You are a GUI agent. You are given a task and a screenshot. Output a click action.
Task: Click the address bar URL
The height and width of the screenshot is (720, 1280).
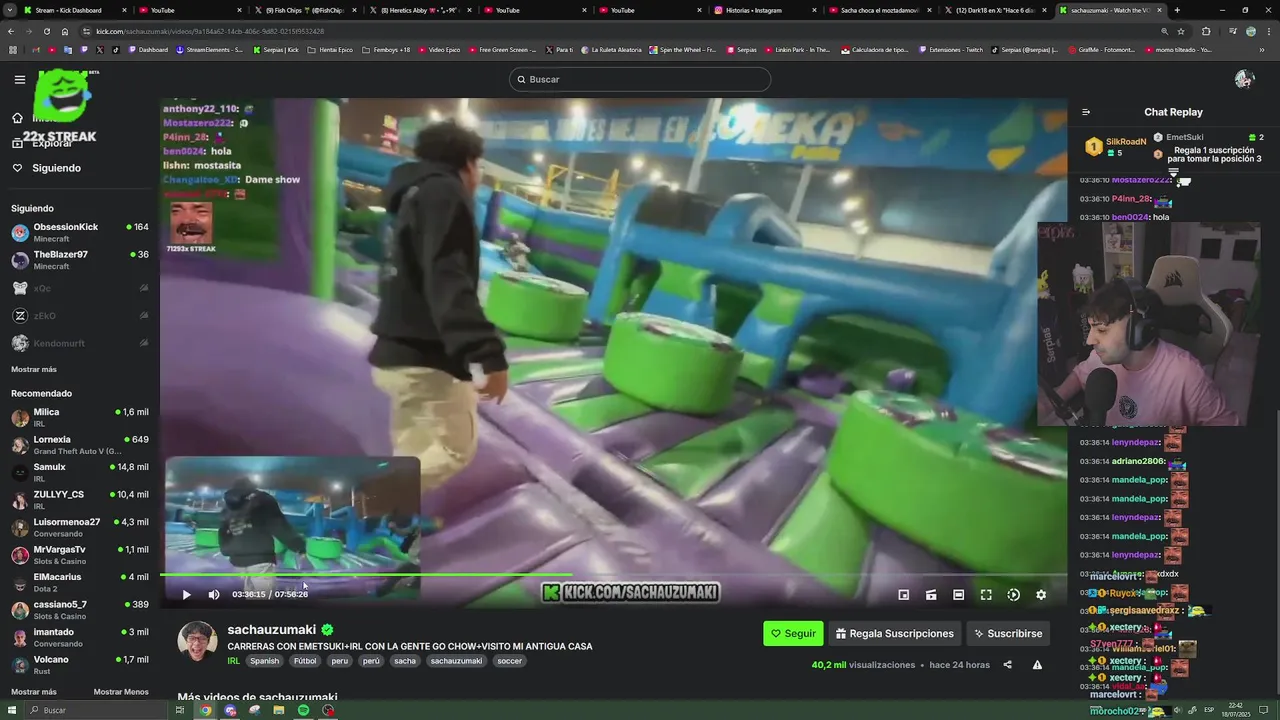tap(210, 31)
